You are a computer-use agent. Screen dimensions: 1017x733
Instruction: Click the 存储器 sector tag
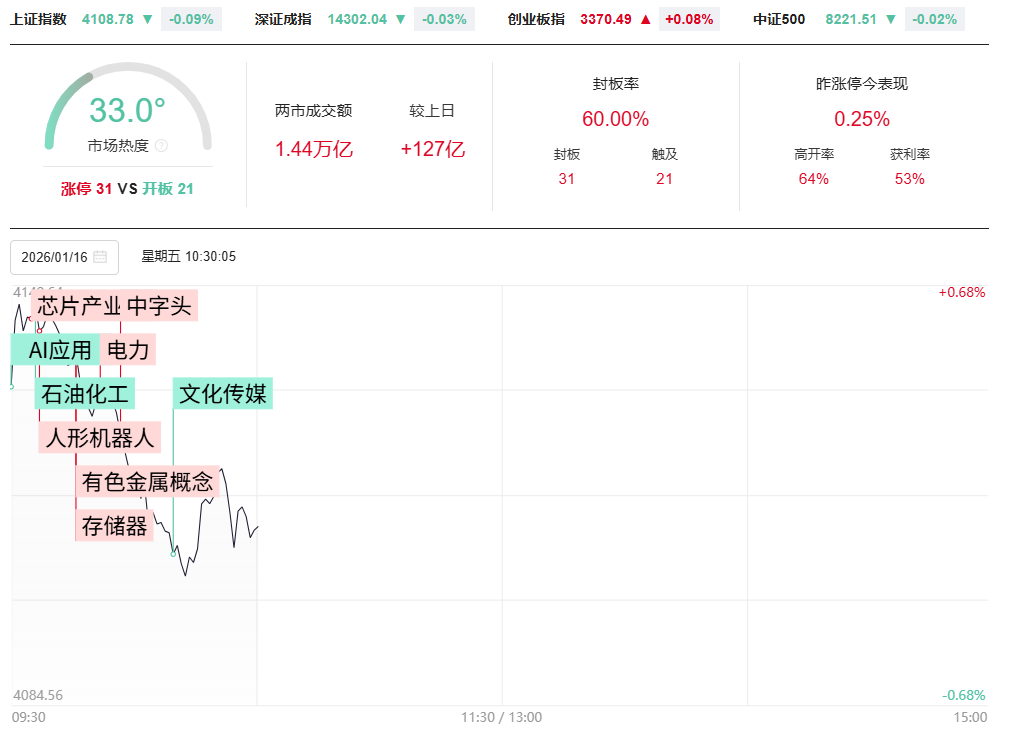coord(114,526)
